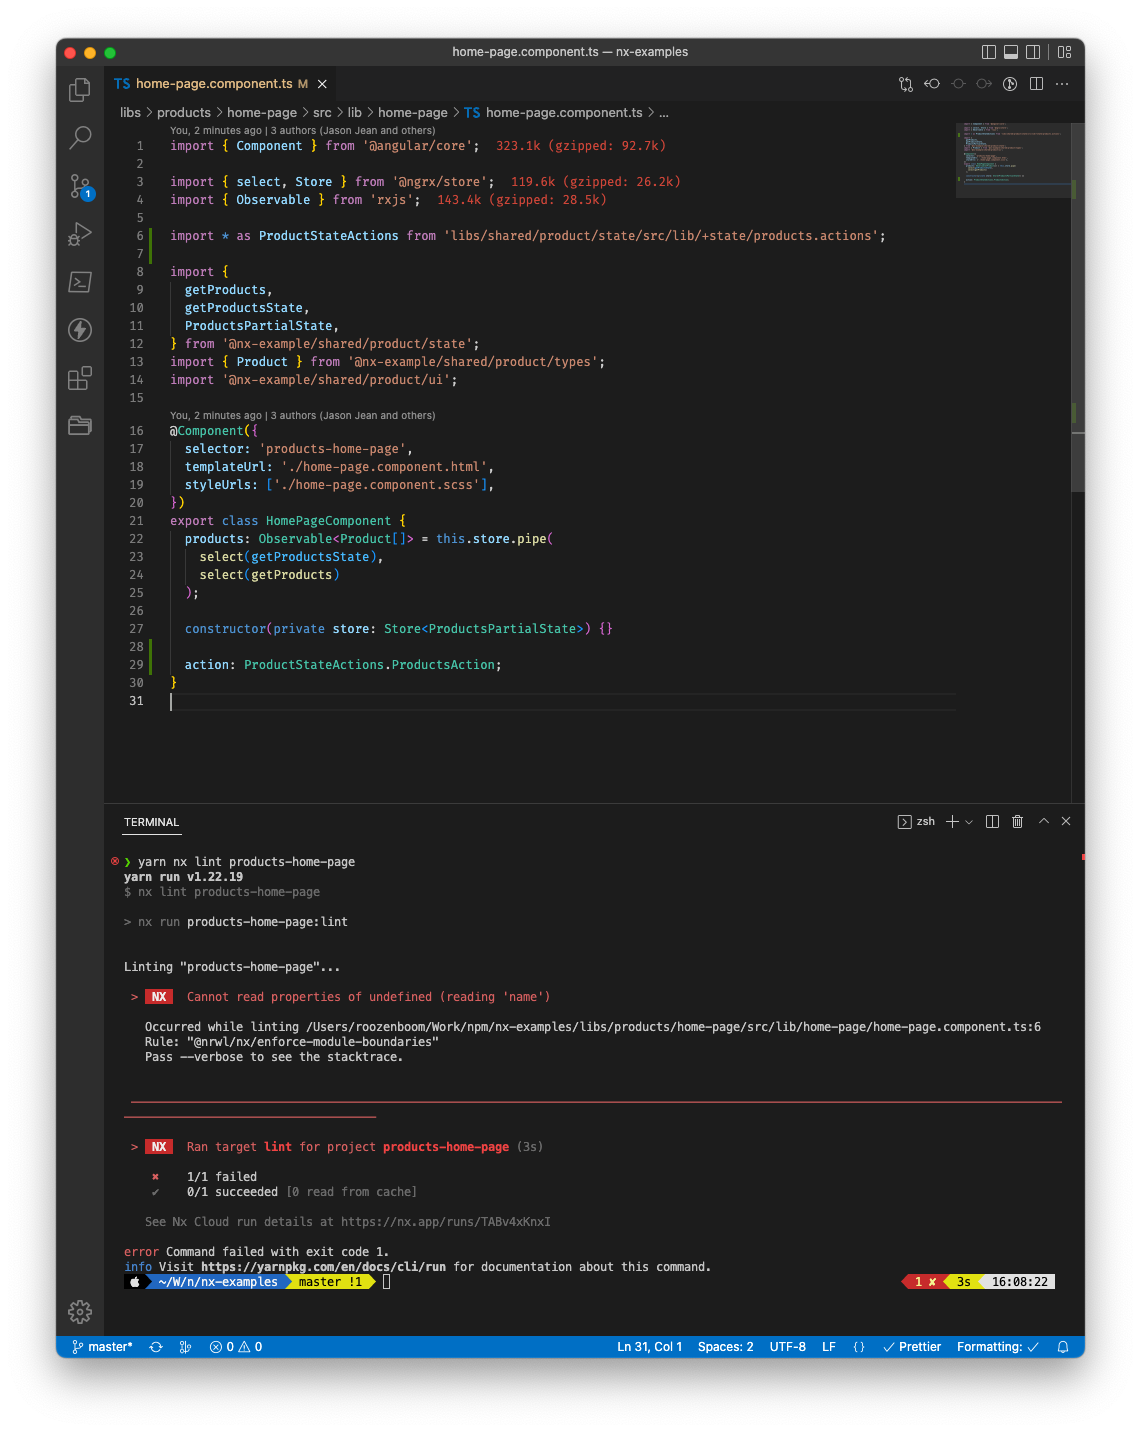Switch to the TERMINAL panel tab
Screen dimensions: 1141x1432
click(151, 822)
